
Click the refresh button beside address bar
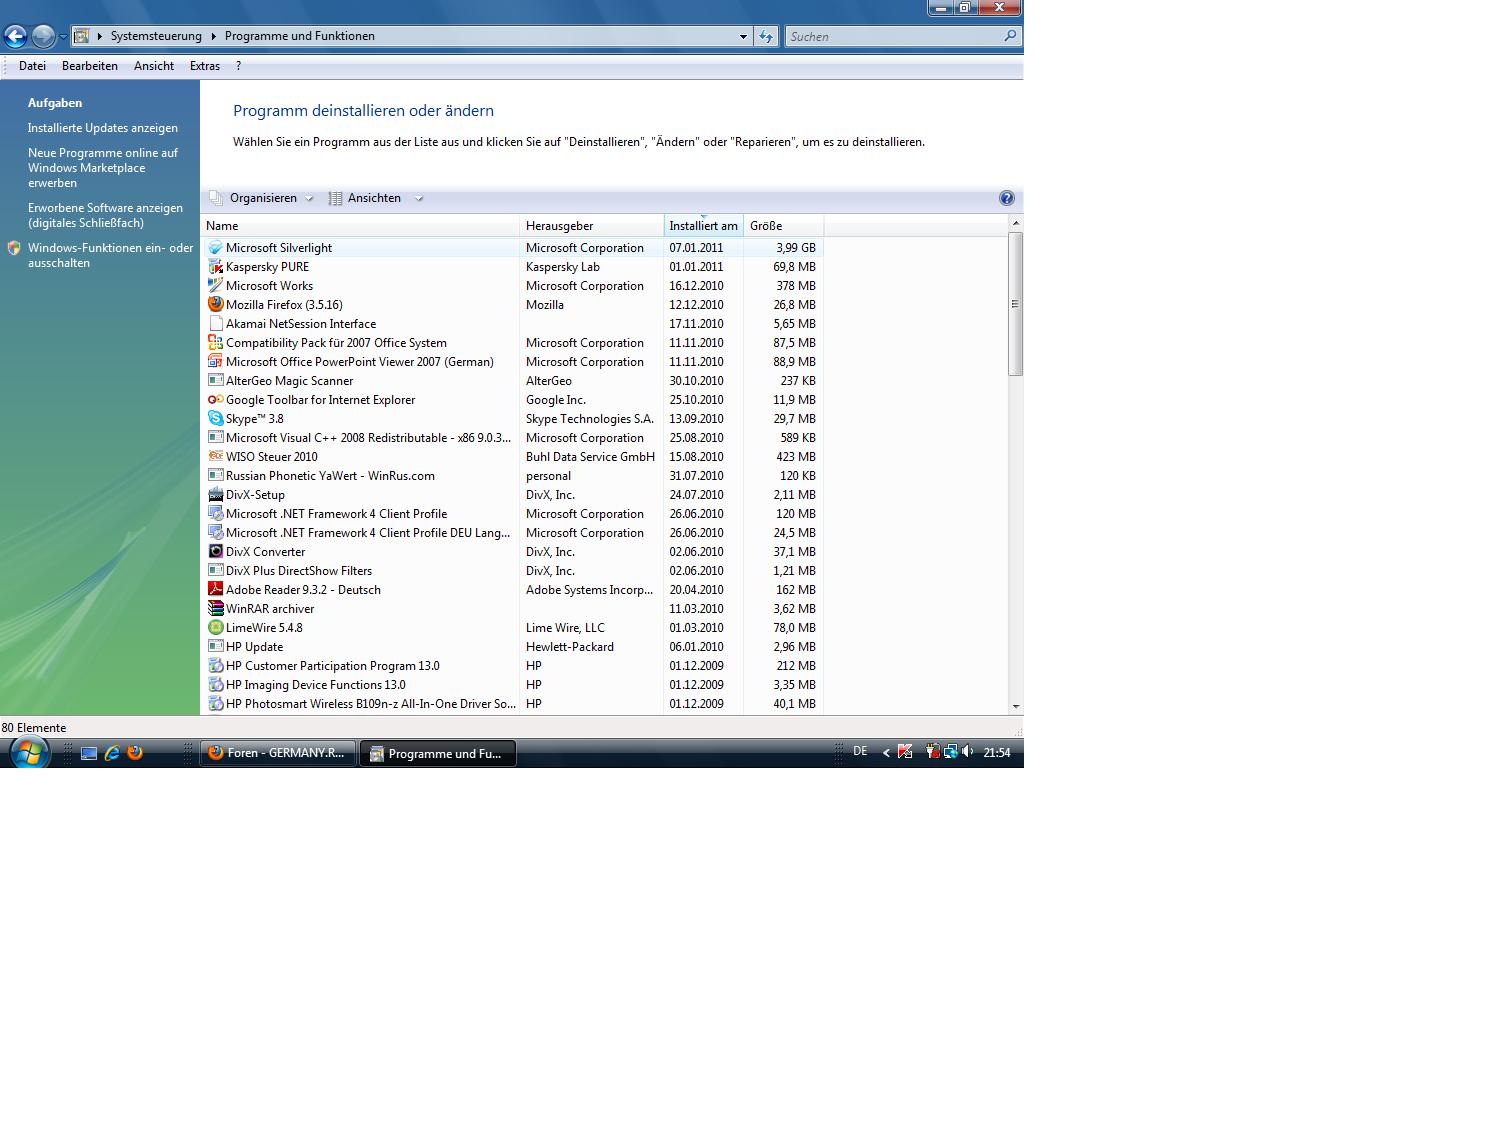766,36
